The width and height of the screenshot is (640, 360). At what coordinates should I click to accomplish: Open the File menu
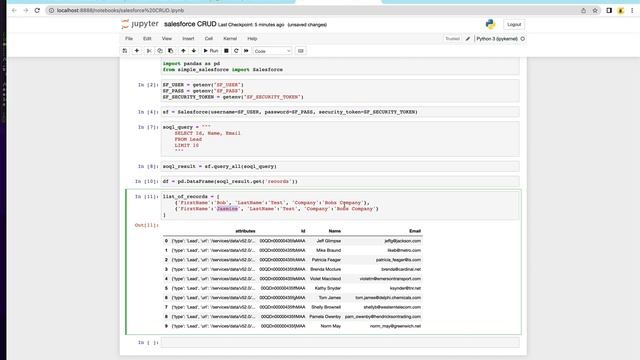[x=129, y=38]
